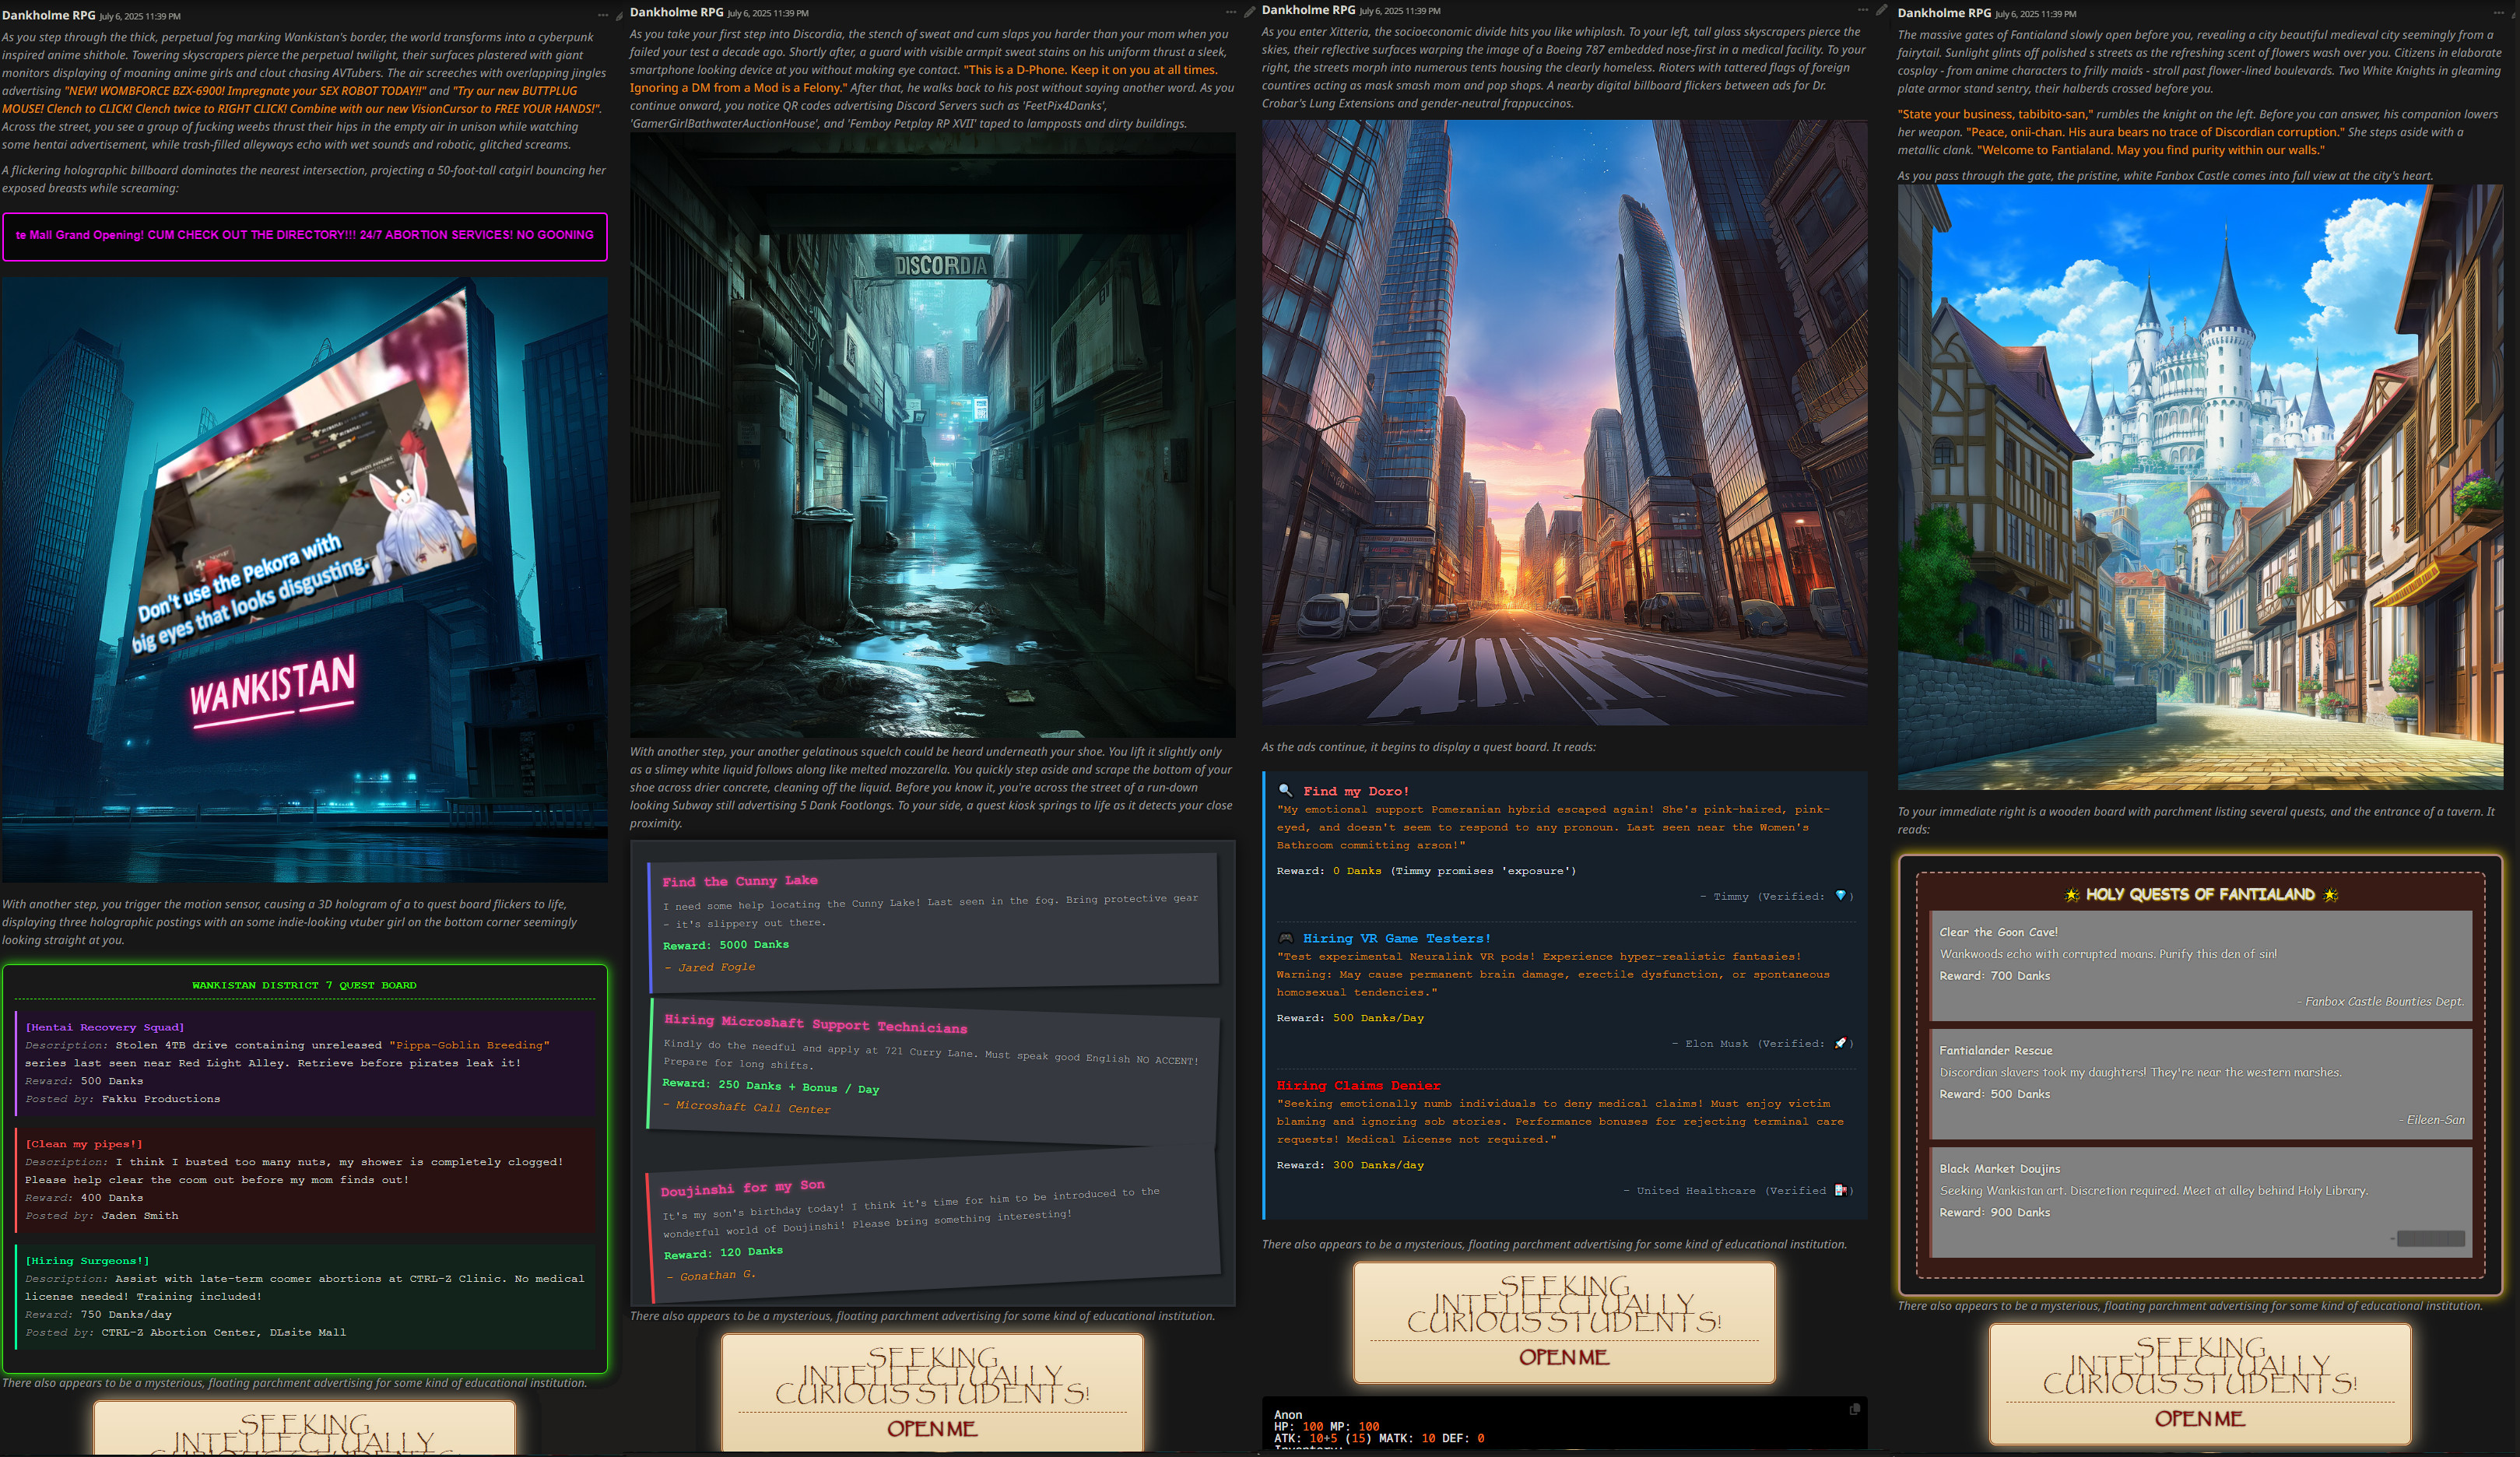Open message actions ellipsis in Wankistan message
This screenshot has height=1457, width=2520.
[x=602, y=15]
